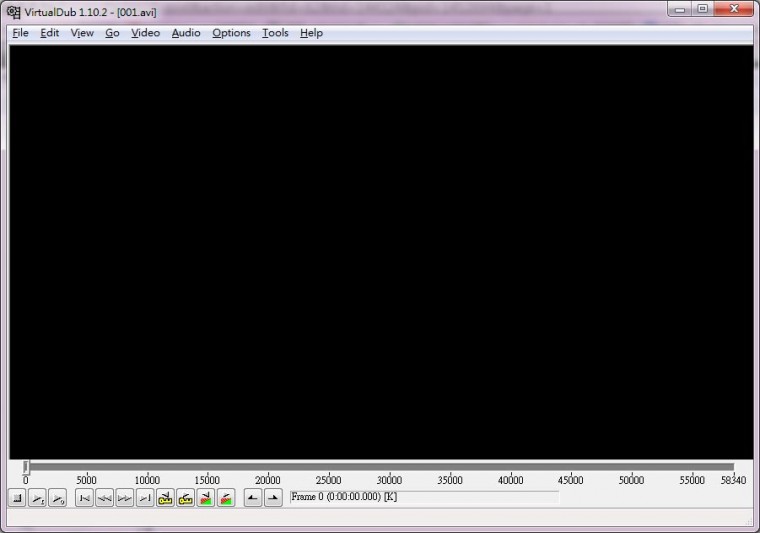Click the Stop playback button
This screenshot has height=533, width=760.
17,498
